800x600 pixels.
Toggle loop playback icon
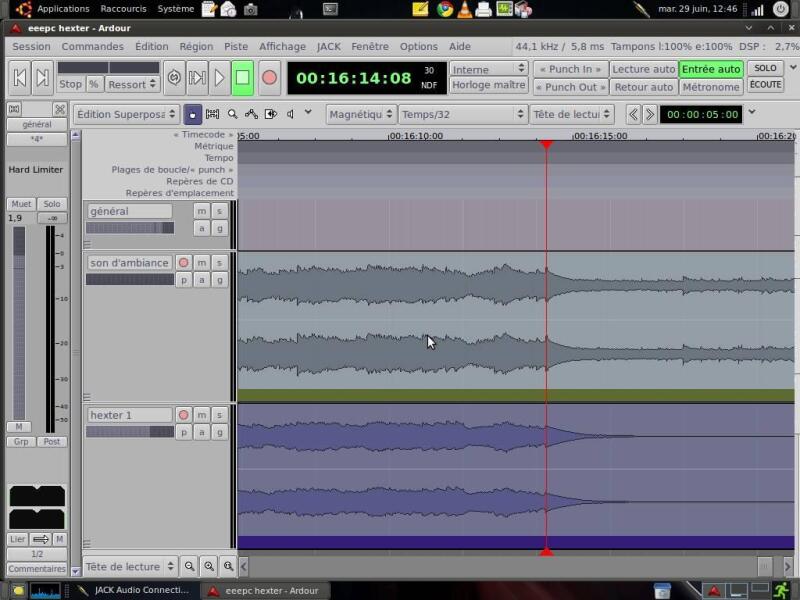174,78
